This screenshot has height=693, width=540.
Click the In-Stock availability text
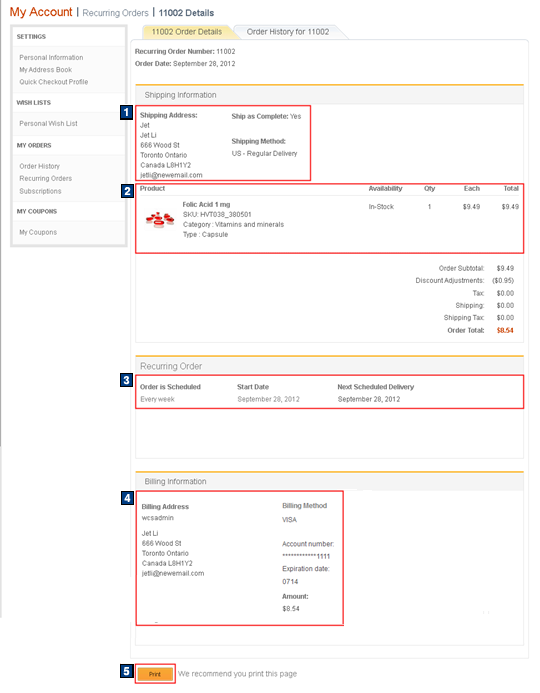(381, 207)
